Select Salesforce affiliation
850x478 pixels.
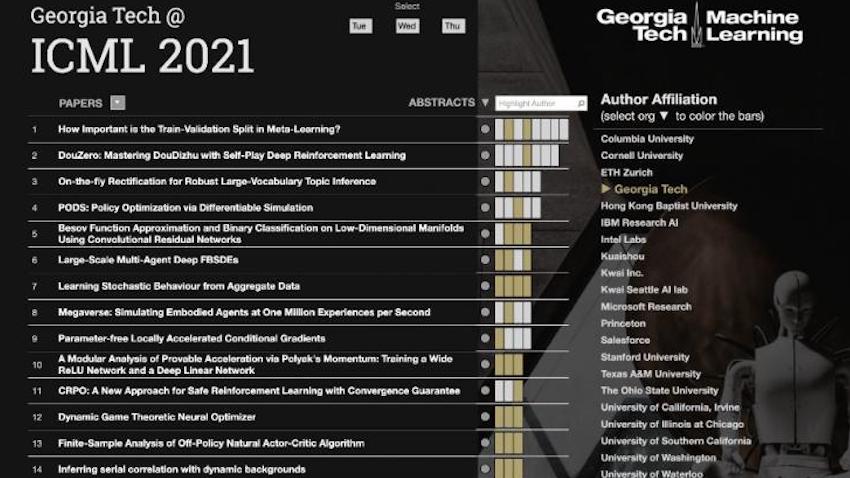coord(625,340)
